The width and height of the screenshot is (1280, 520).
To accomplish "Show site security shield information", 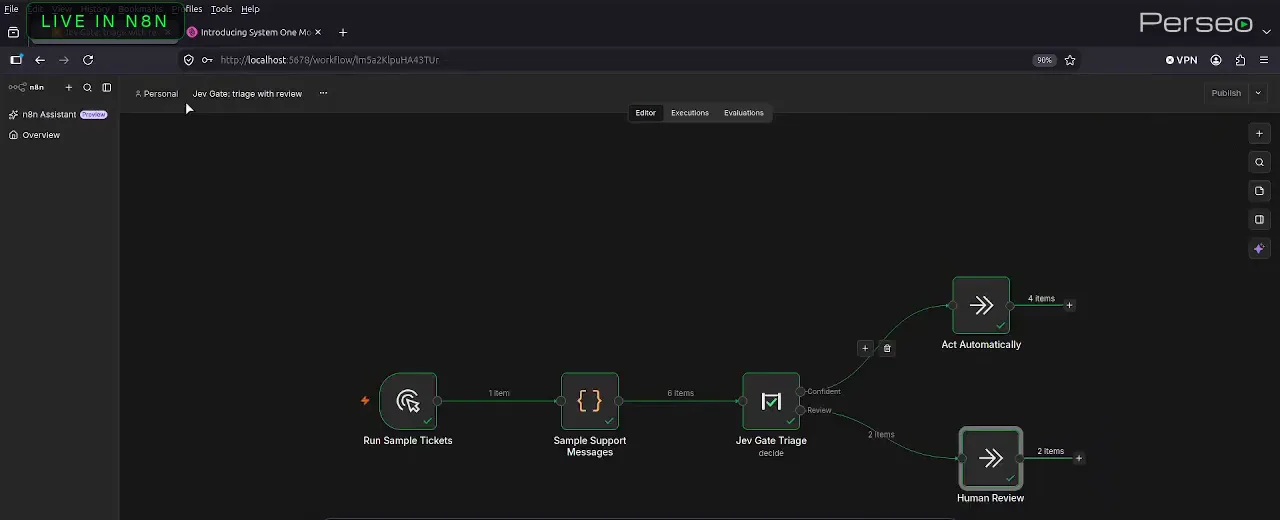I will click(189, 60).
